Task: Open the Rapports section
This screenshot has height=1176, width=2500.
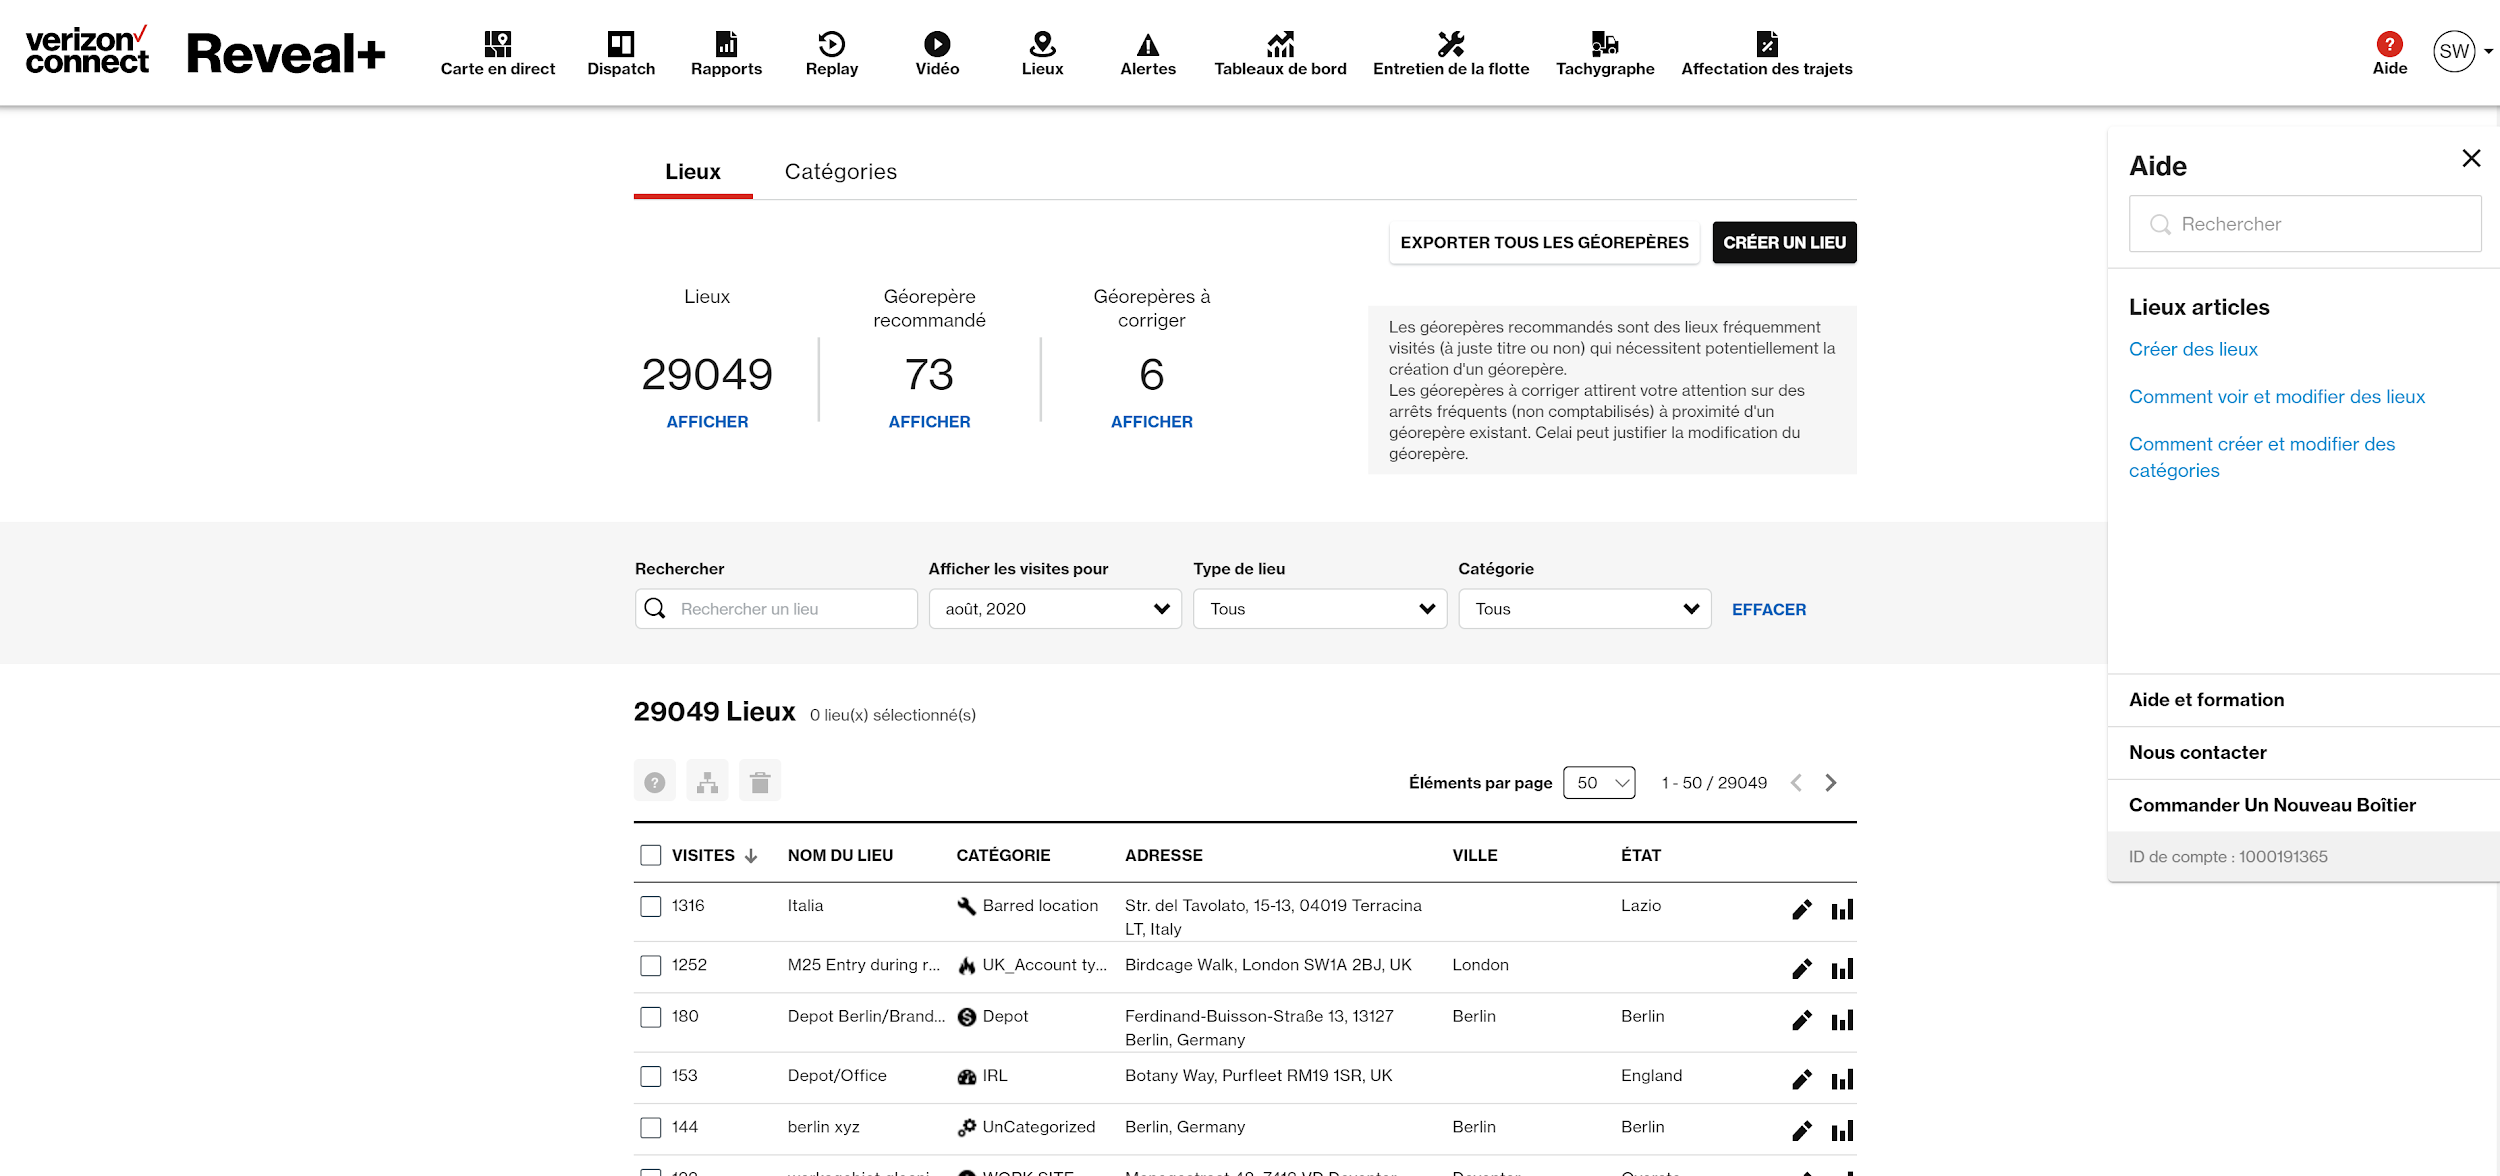Action: click(x=726, y=53)
